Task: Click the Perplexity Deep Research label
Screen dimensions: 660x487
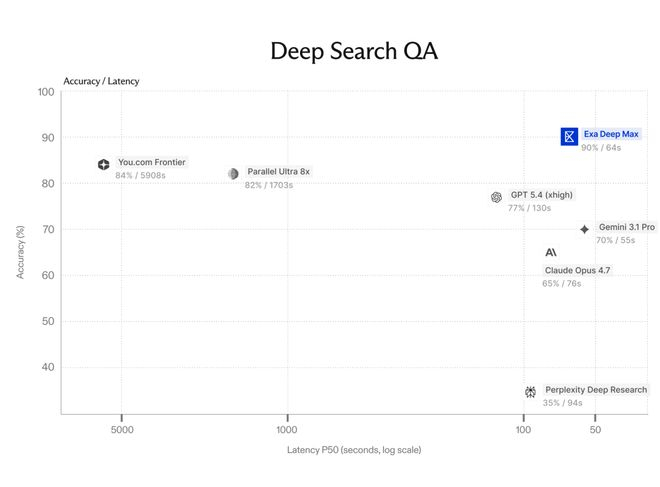Action: pyautogui.click(x=596, y=390)
